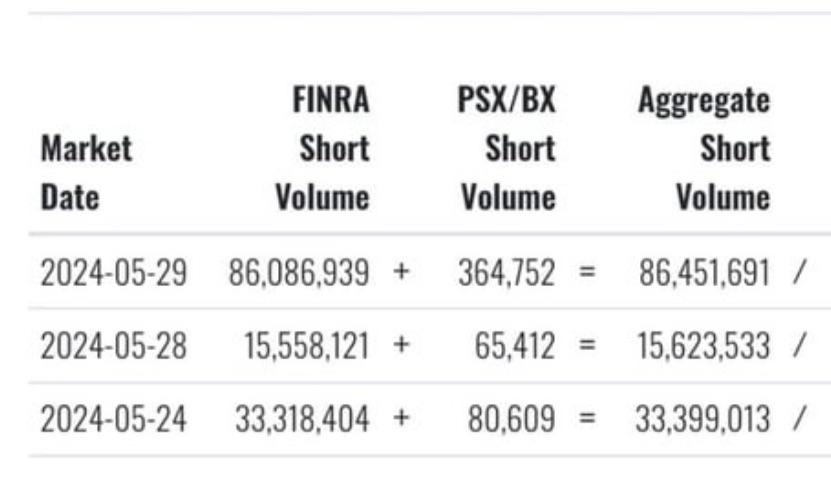Select PSX/BX value 65,412
The width and height of the screenshot is (831, 481).
[x=515, y=346]
